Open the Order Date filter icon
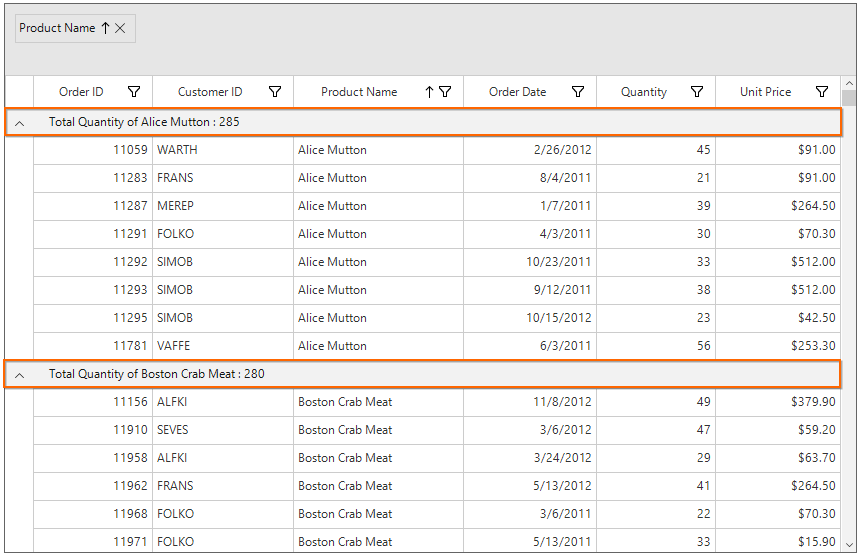This screenshot has width=860, height=555. pyautogui.click(x=578, y=92)
